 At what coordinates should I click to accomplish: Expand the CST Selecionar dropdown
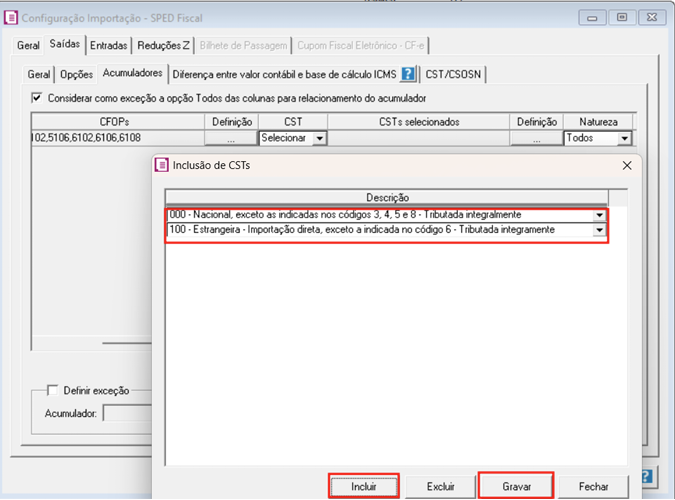coord(319,139)
